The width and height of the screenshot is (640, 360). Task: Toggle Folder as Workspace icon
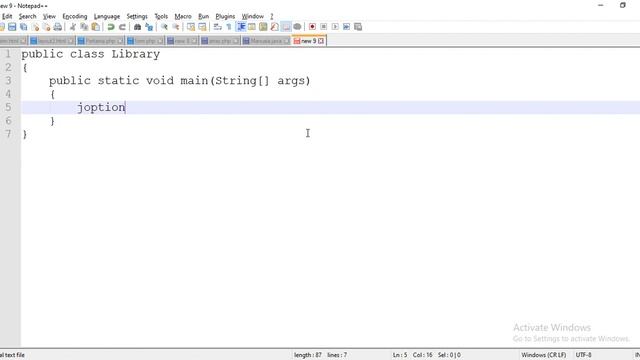(286, 27)
